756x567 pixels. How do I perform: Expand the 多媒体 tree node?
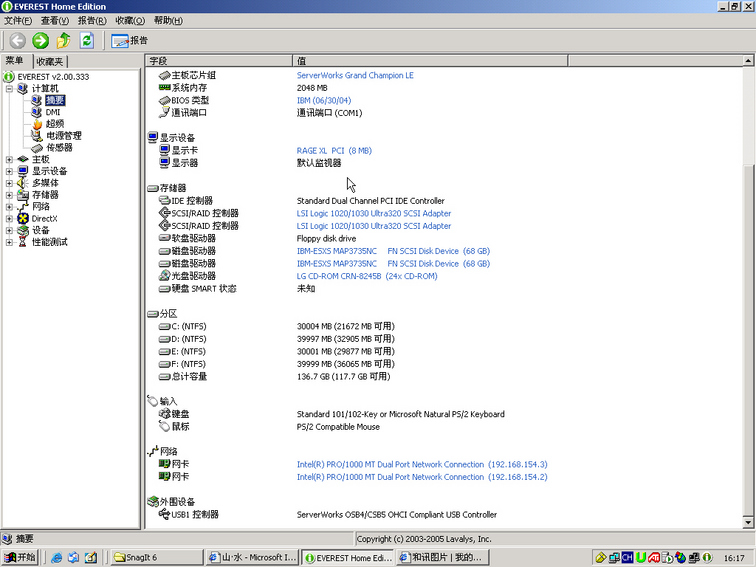pyautogui.click(x=9, y=183)
